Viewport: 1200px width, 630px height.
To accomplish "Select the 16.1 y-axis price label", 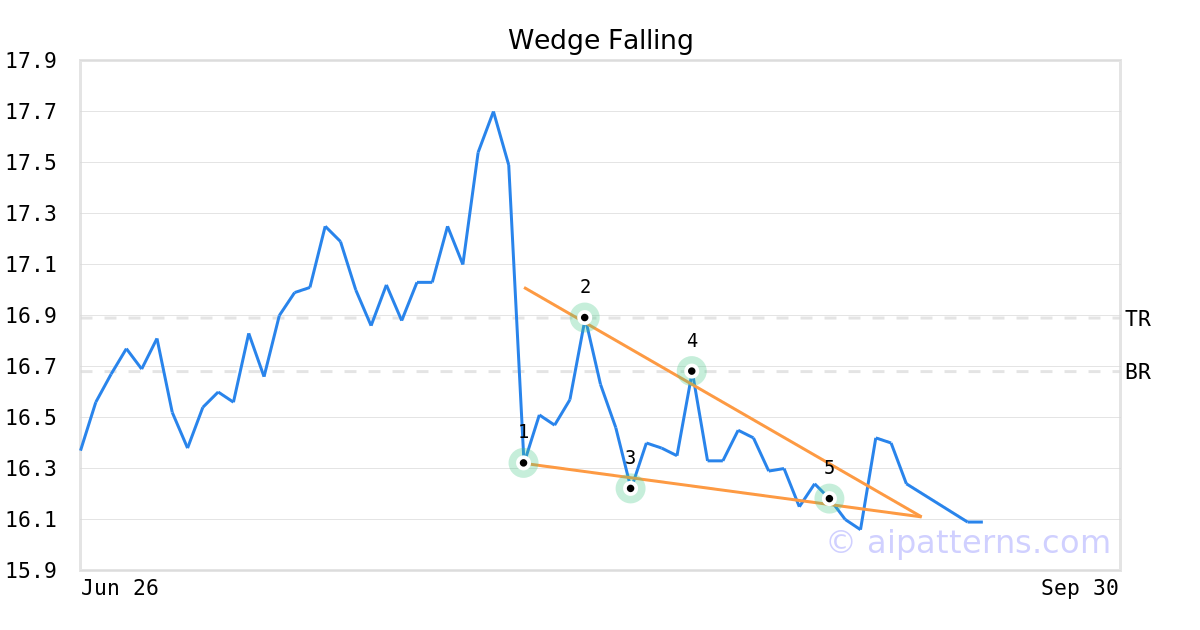I will coord(30,520).
